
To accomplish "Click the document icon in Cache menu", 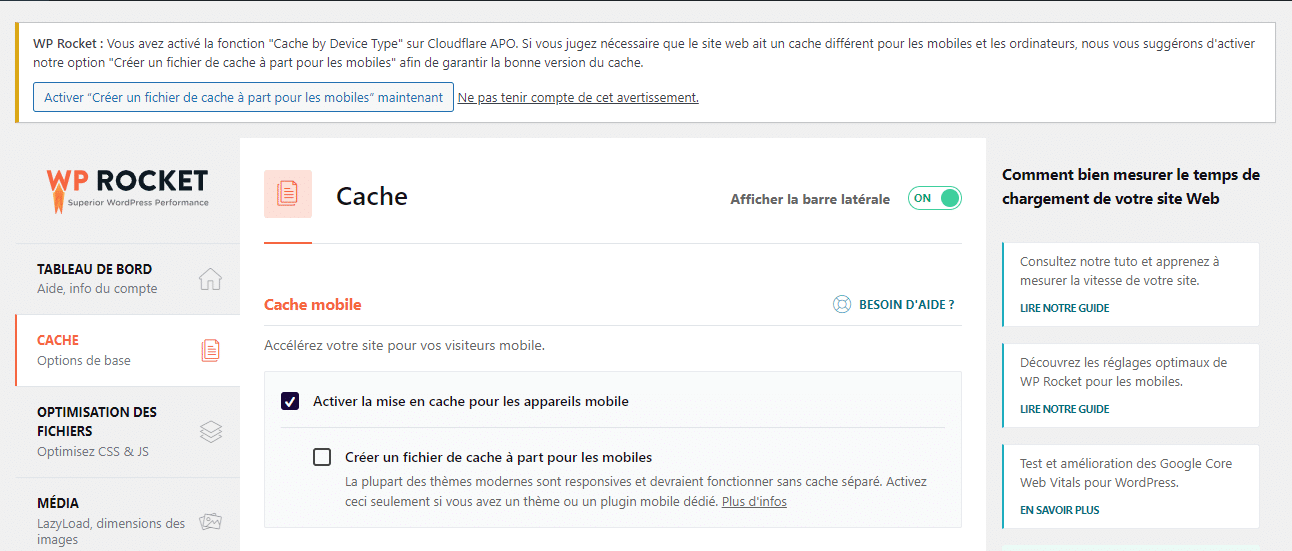I will point(210,350).
